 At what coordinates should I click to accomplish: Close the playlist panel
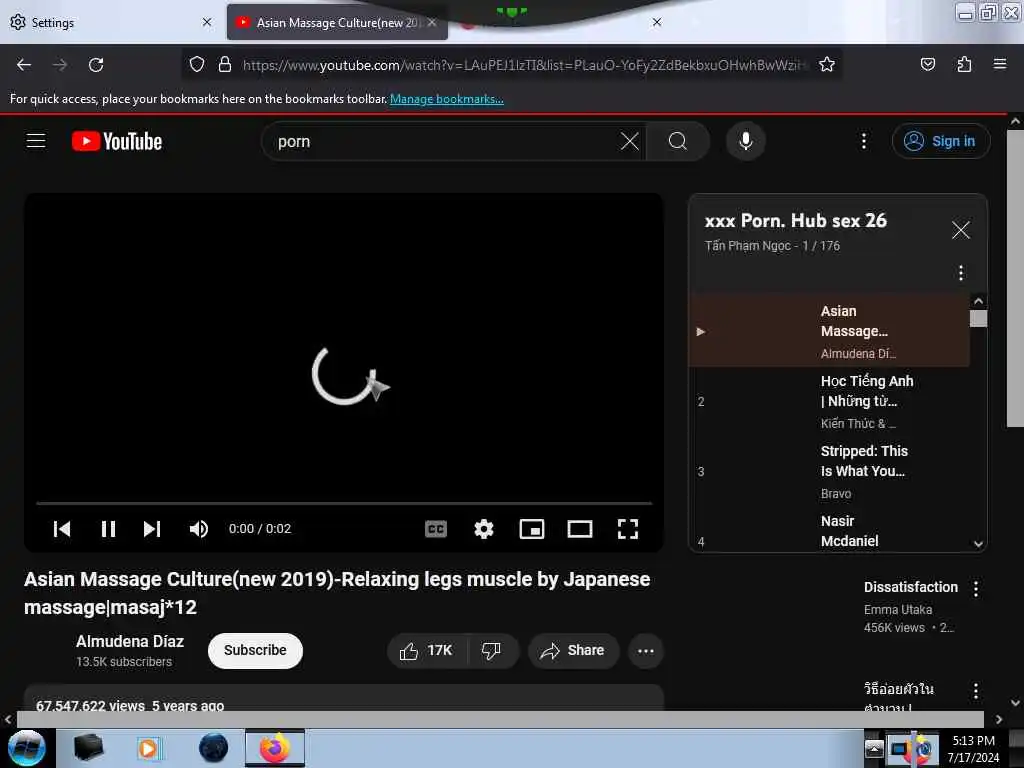[x=960, y=229]
